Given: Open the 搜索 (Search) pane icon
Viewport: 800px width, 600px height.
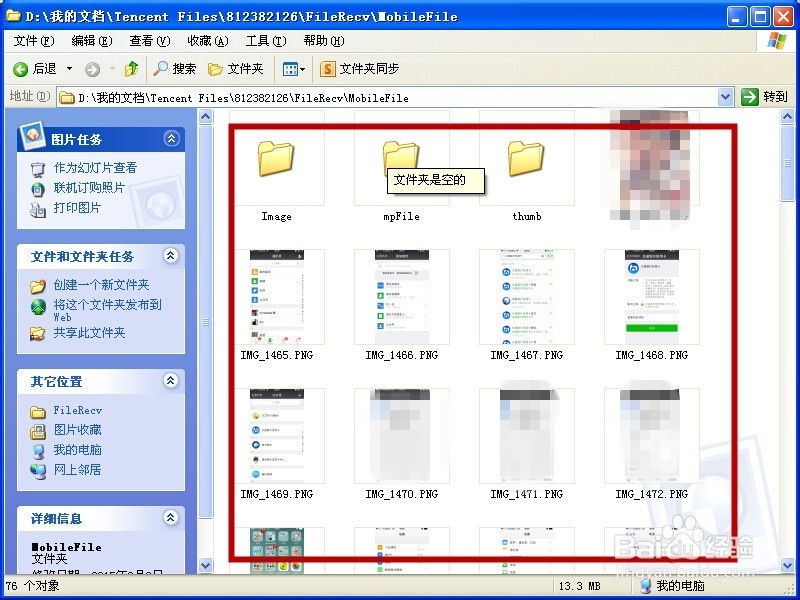Looking at the screenshot, I should click(161, 69).
